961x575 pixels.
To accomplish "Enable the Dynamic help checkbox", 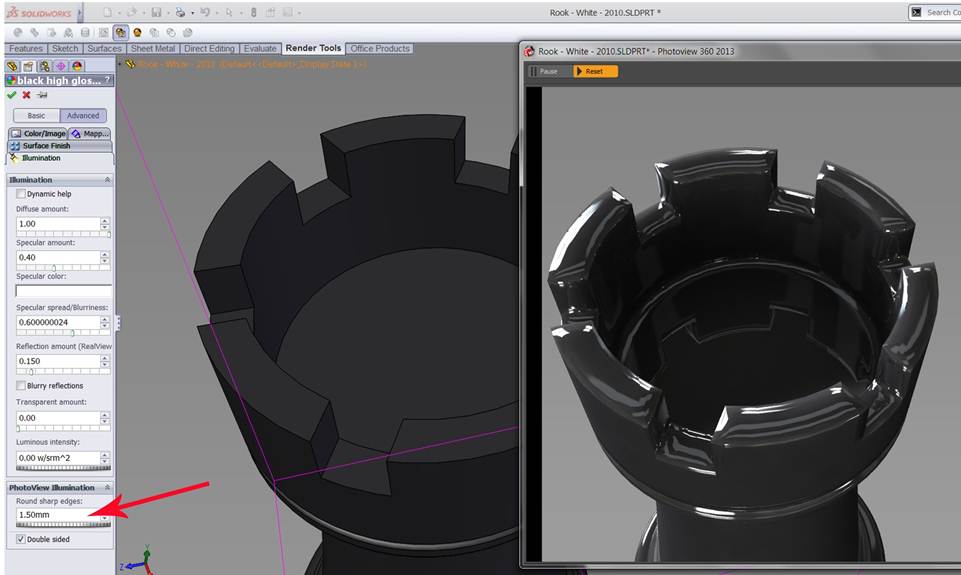I will [x=21, y=194].
